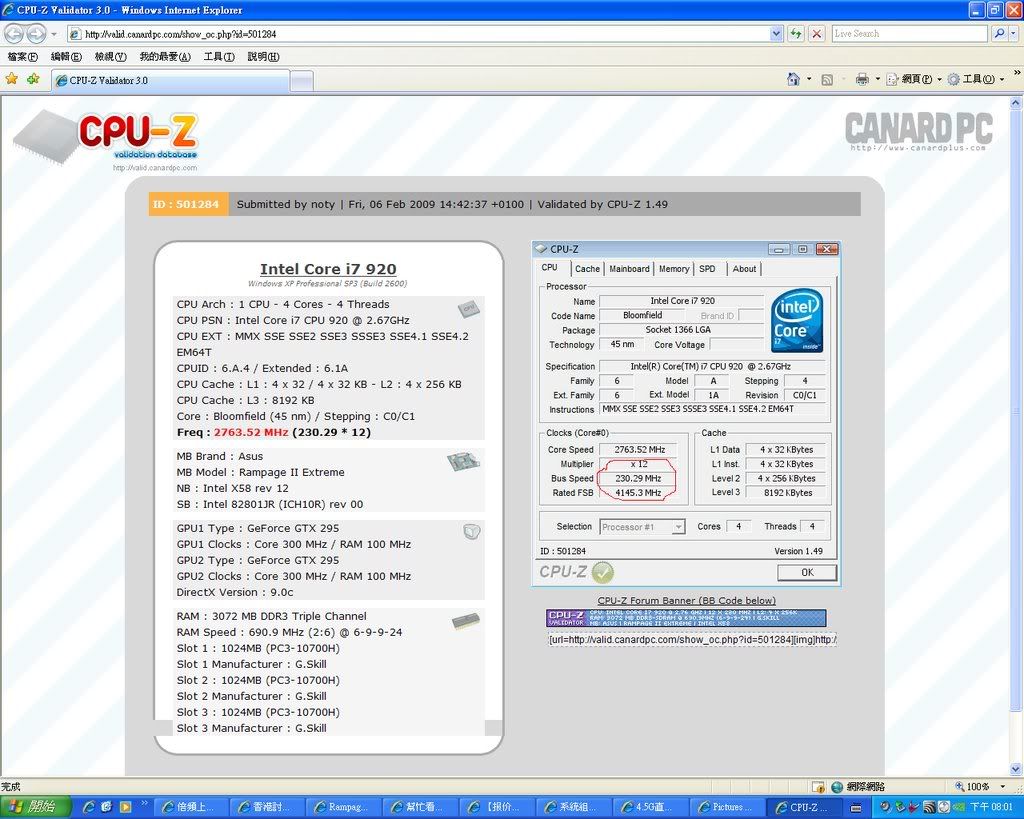Viewport: 1024px width, 819px height.
Task: Open the Home button dropdown arrow
Action: [809, 79]
